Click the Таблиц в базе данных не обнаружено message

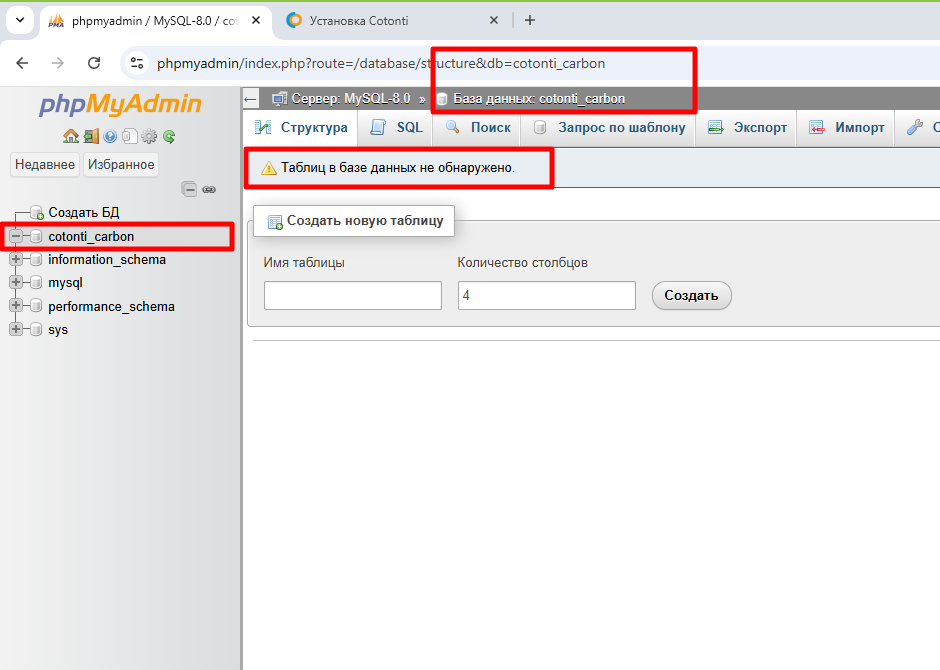click(x=398, y=168)
